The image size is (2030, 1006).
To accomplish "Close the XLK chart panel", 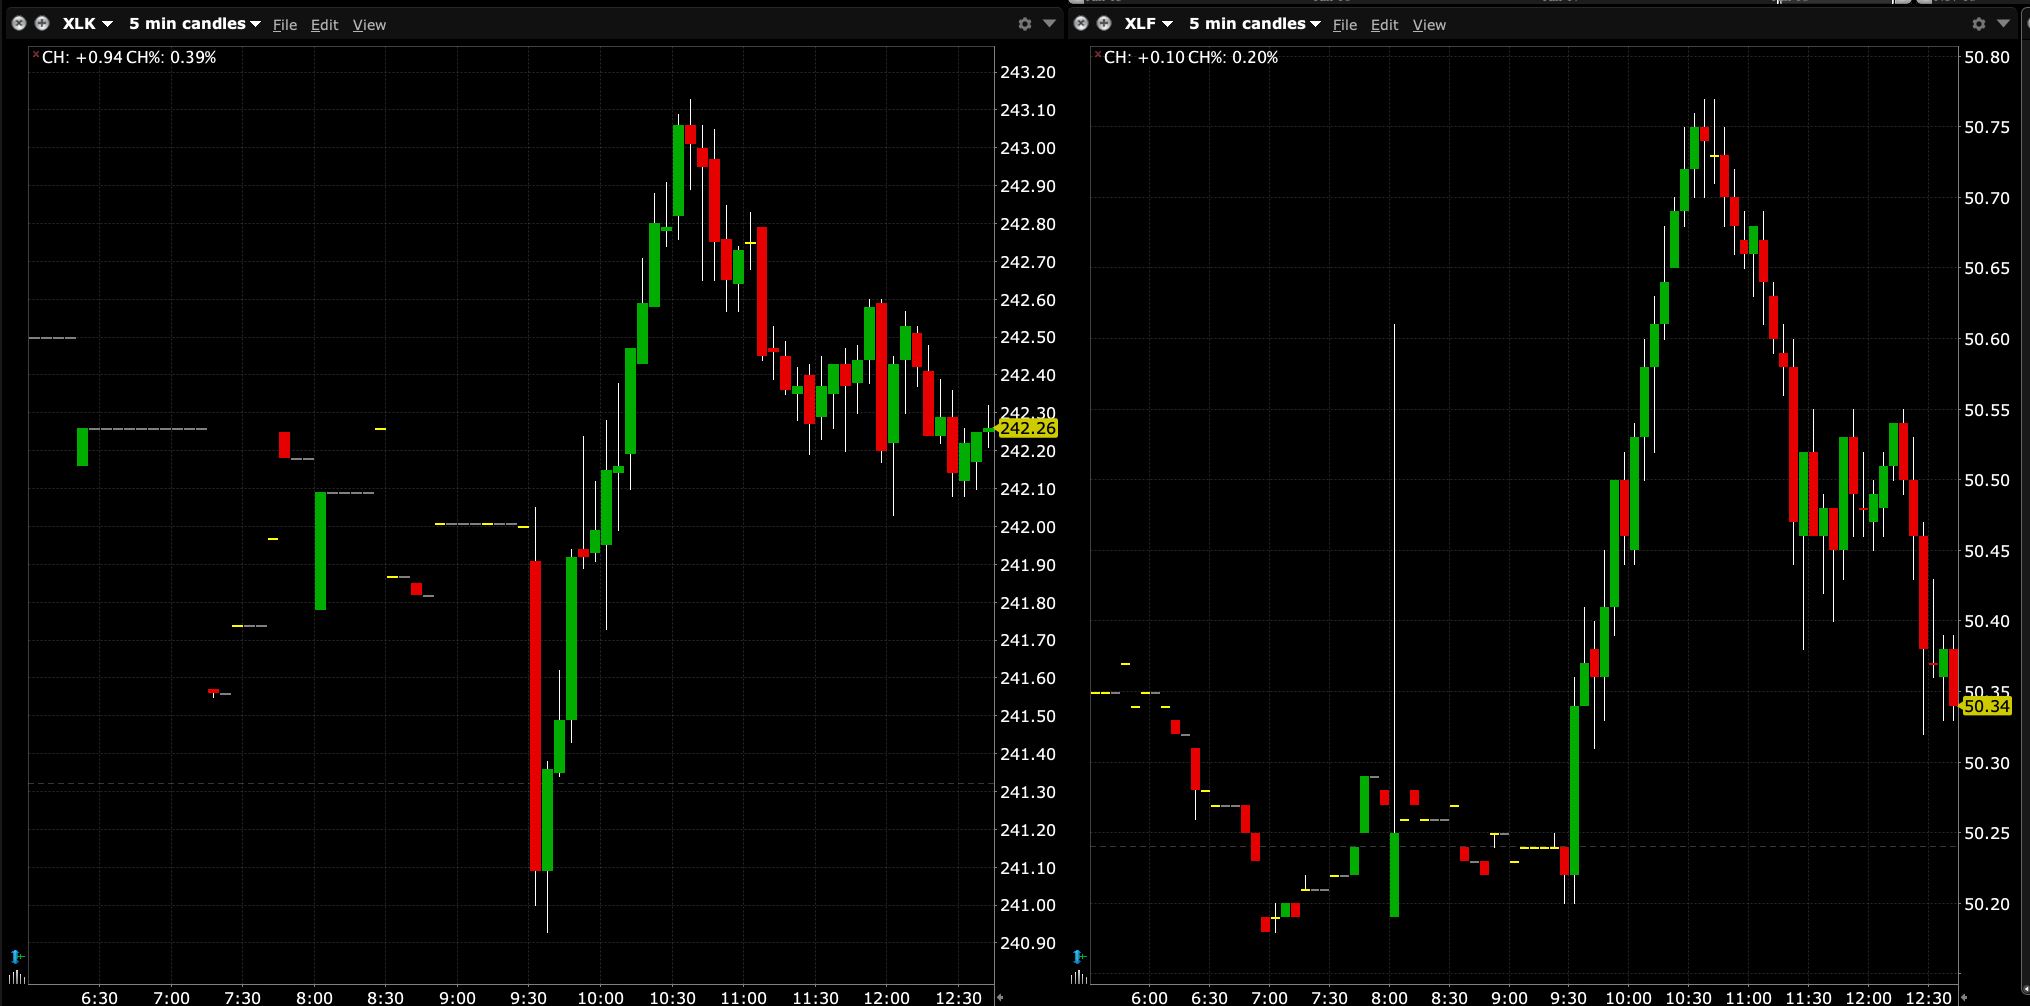I will pos(19,23).
